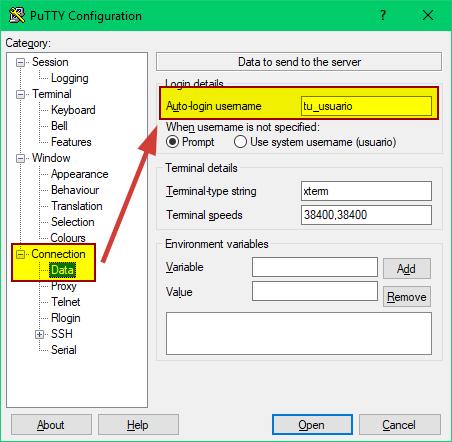Click the 'Environment variables' group label
The width and height of the screenshot is (452, 442).
pos(217,244)
